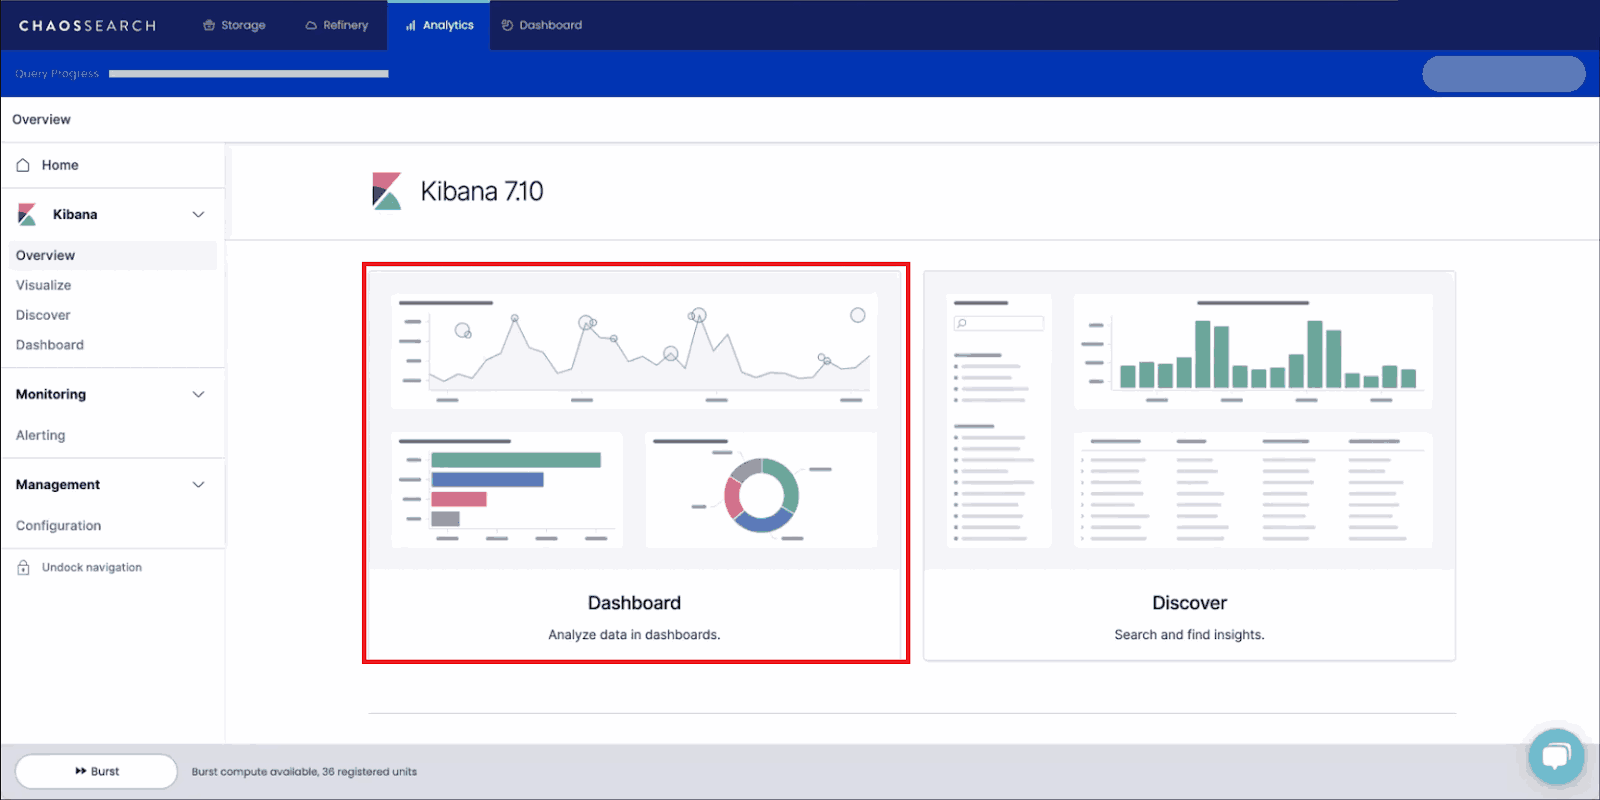Open Alerting in sidebar
The height and width of the screenshot is (800, 1600).
click(x=40, y=435)
